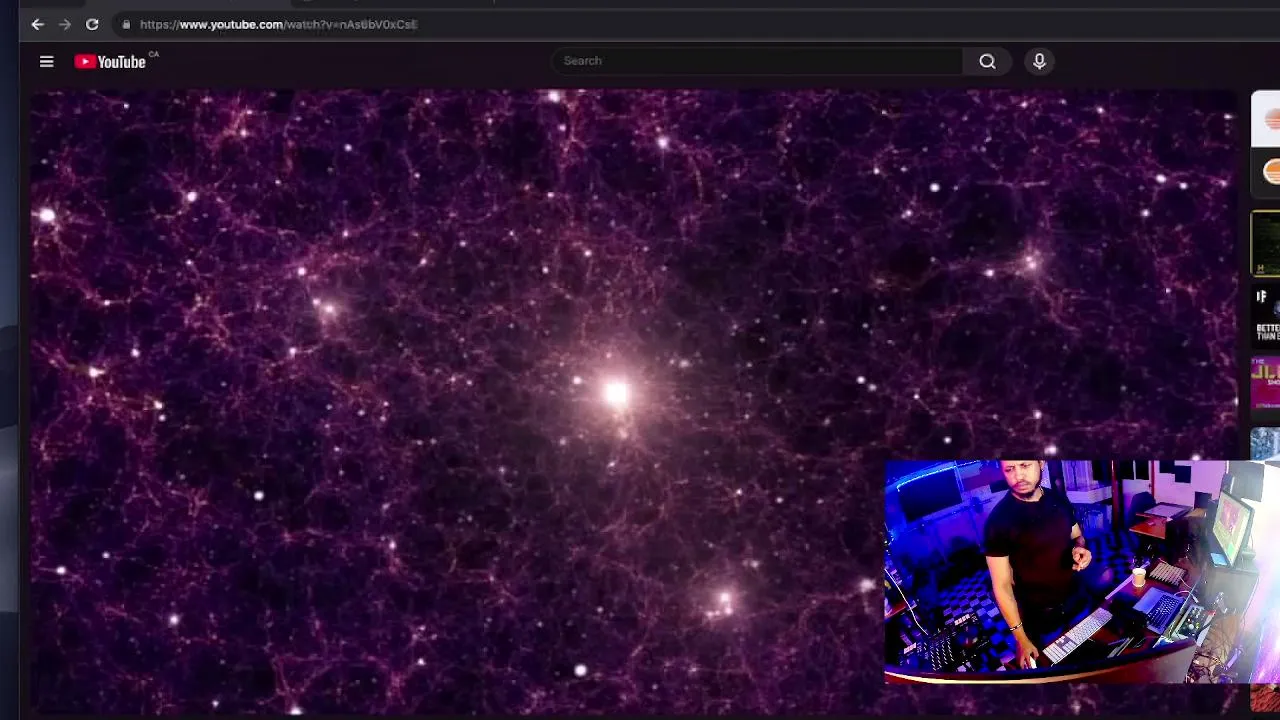This screenshot has height=720, width=1280.
Task: Open the green-bordered dark sidebar thumbnail
Action: [1265, 243]
